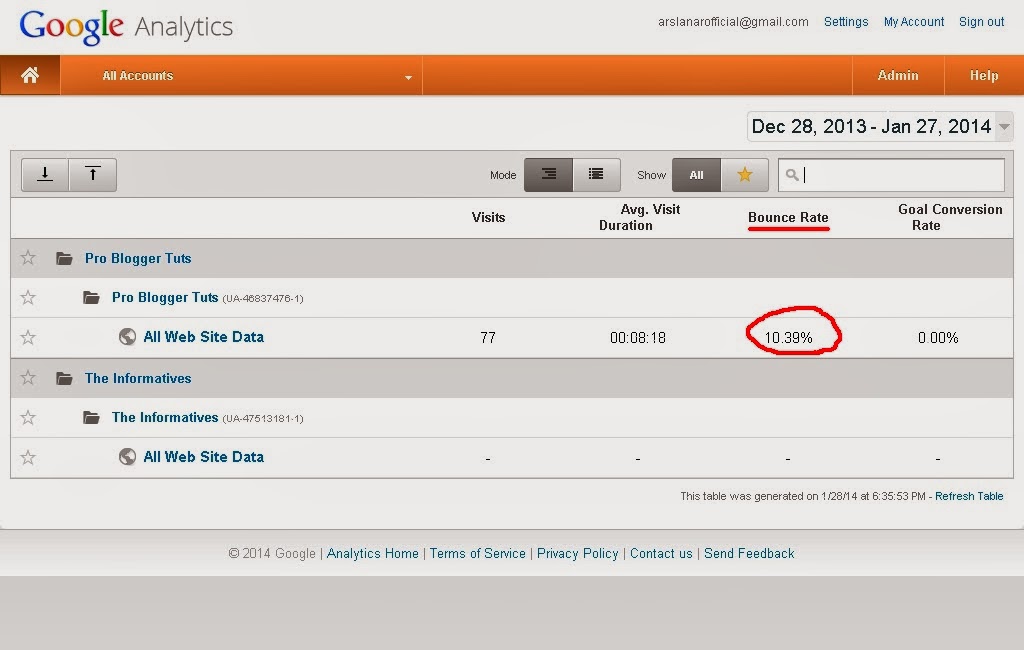Star The Informatives account

point(27,378)
